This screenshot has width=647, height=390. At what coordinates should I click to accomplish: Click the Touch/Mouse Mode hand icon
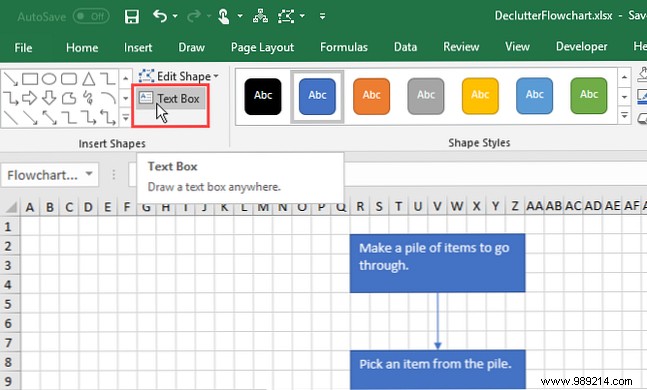pyautogui.click(x=224, y=17)
